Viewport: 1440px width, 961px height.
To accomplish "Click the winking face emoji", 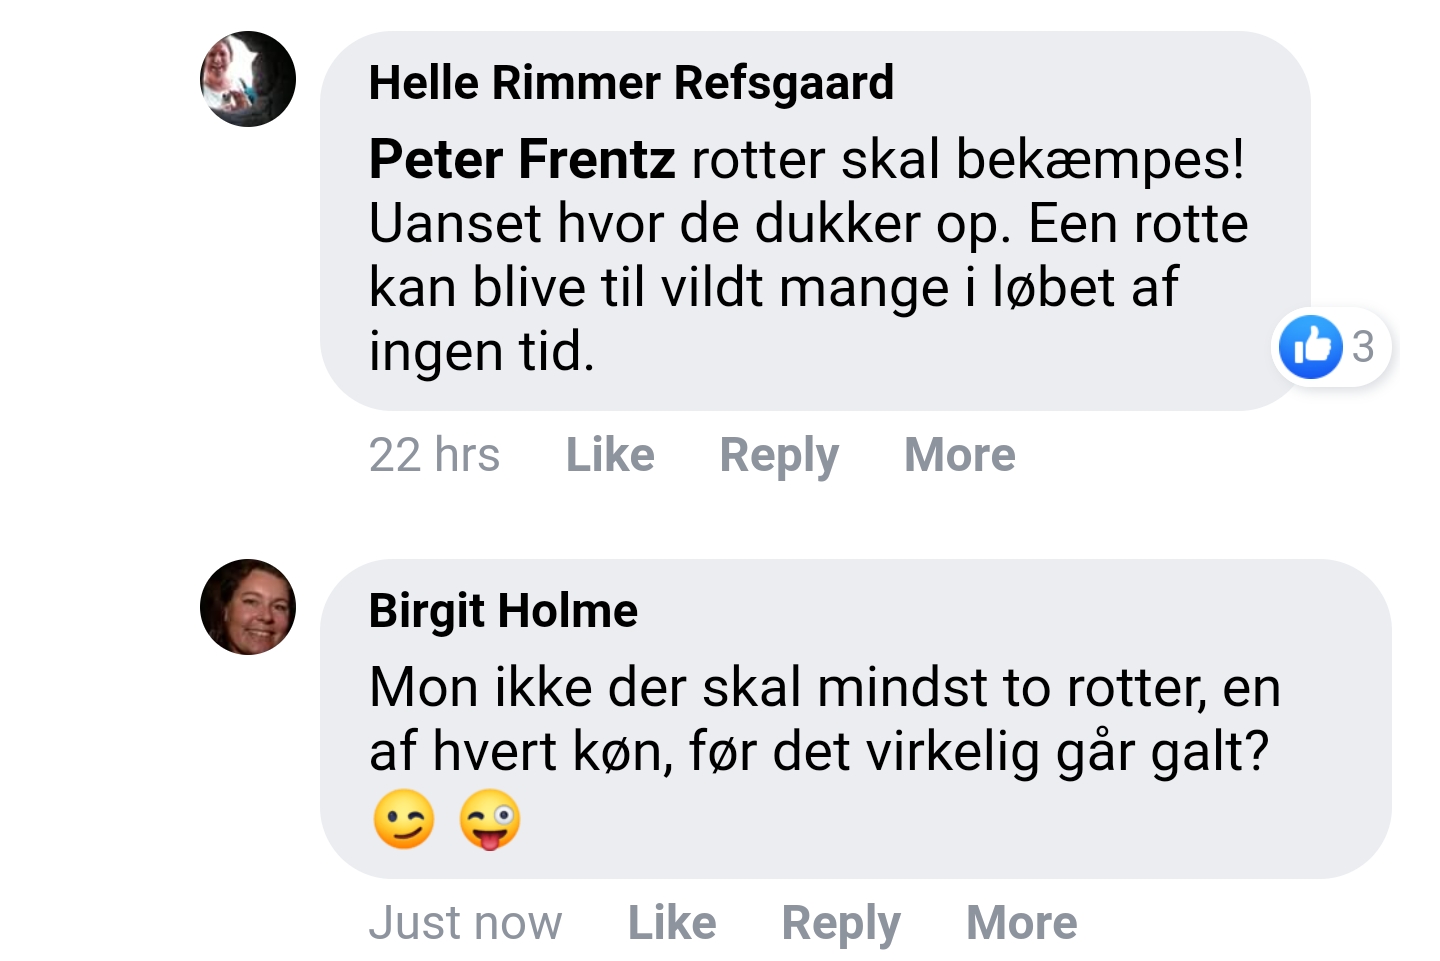I will tap(404, 820).
